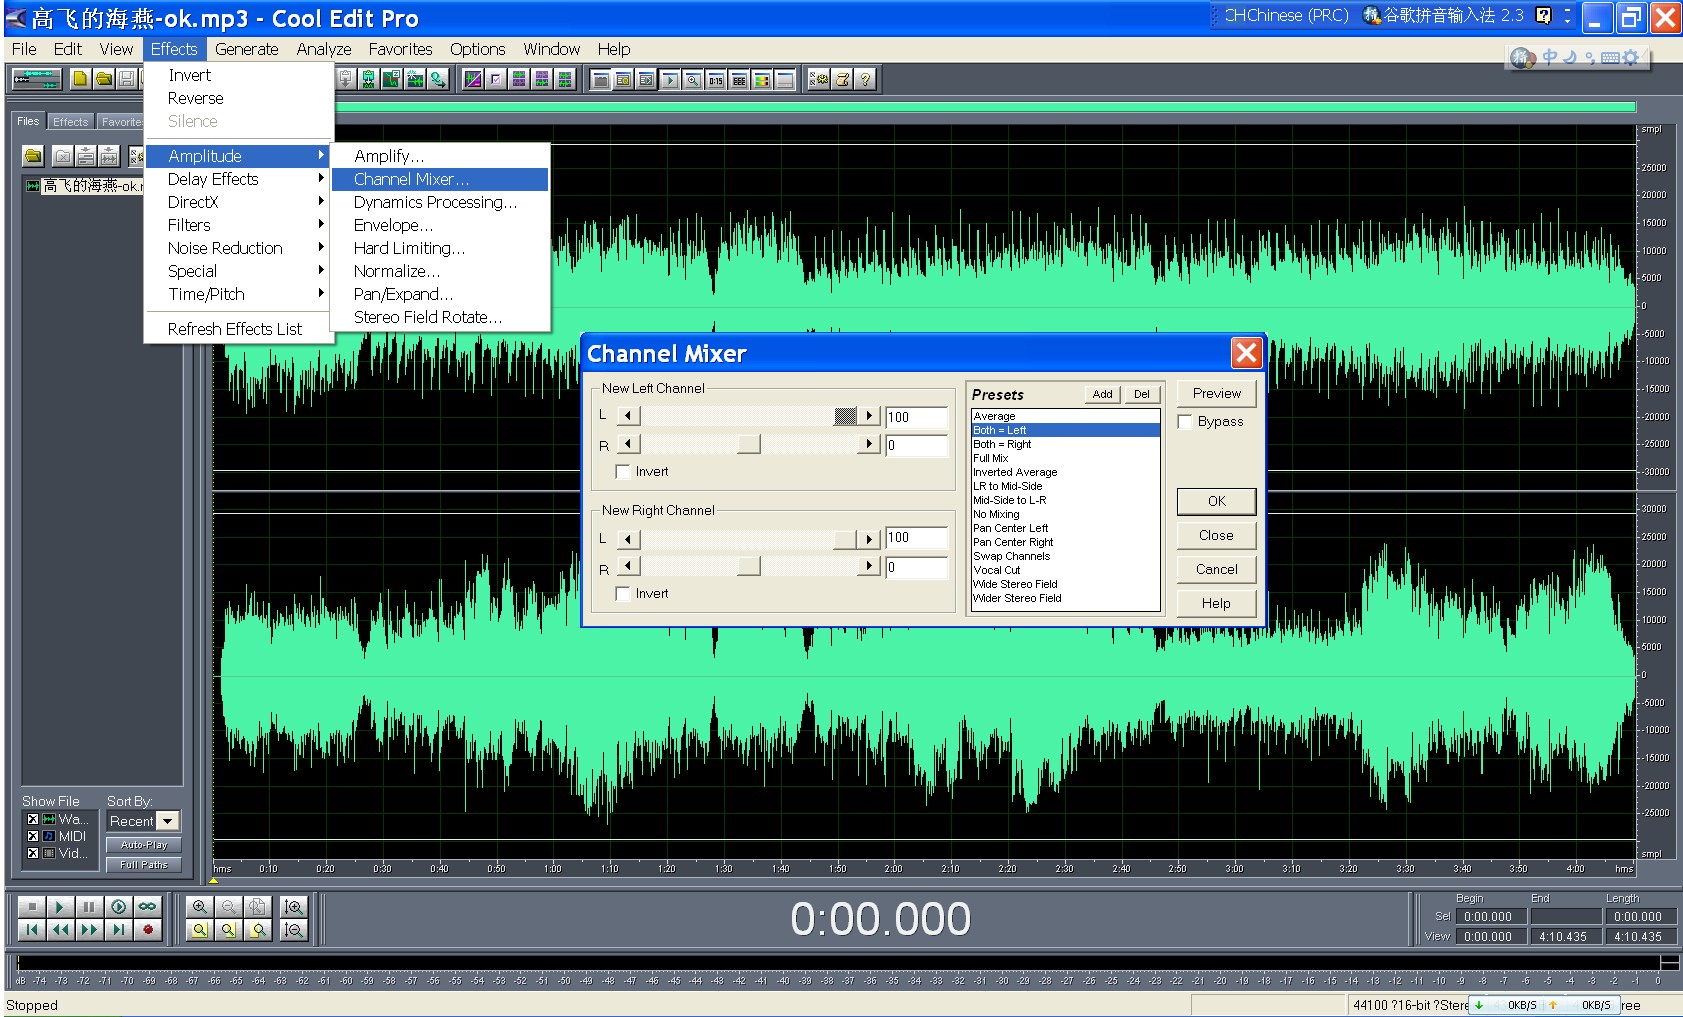Switch to the Effects tab in panel

click(70, 122)
